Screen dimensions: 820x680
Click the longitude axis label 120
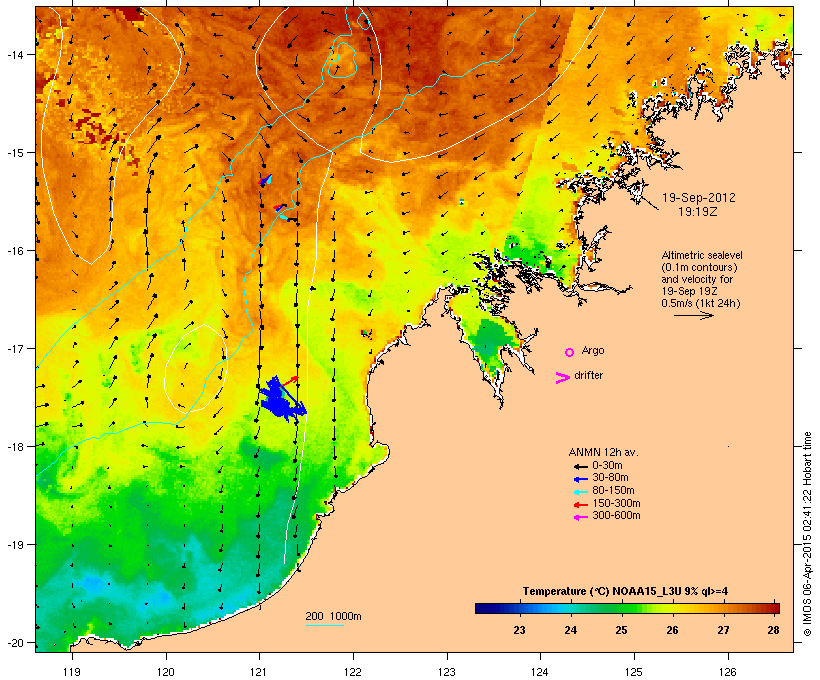[166, 672]
